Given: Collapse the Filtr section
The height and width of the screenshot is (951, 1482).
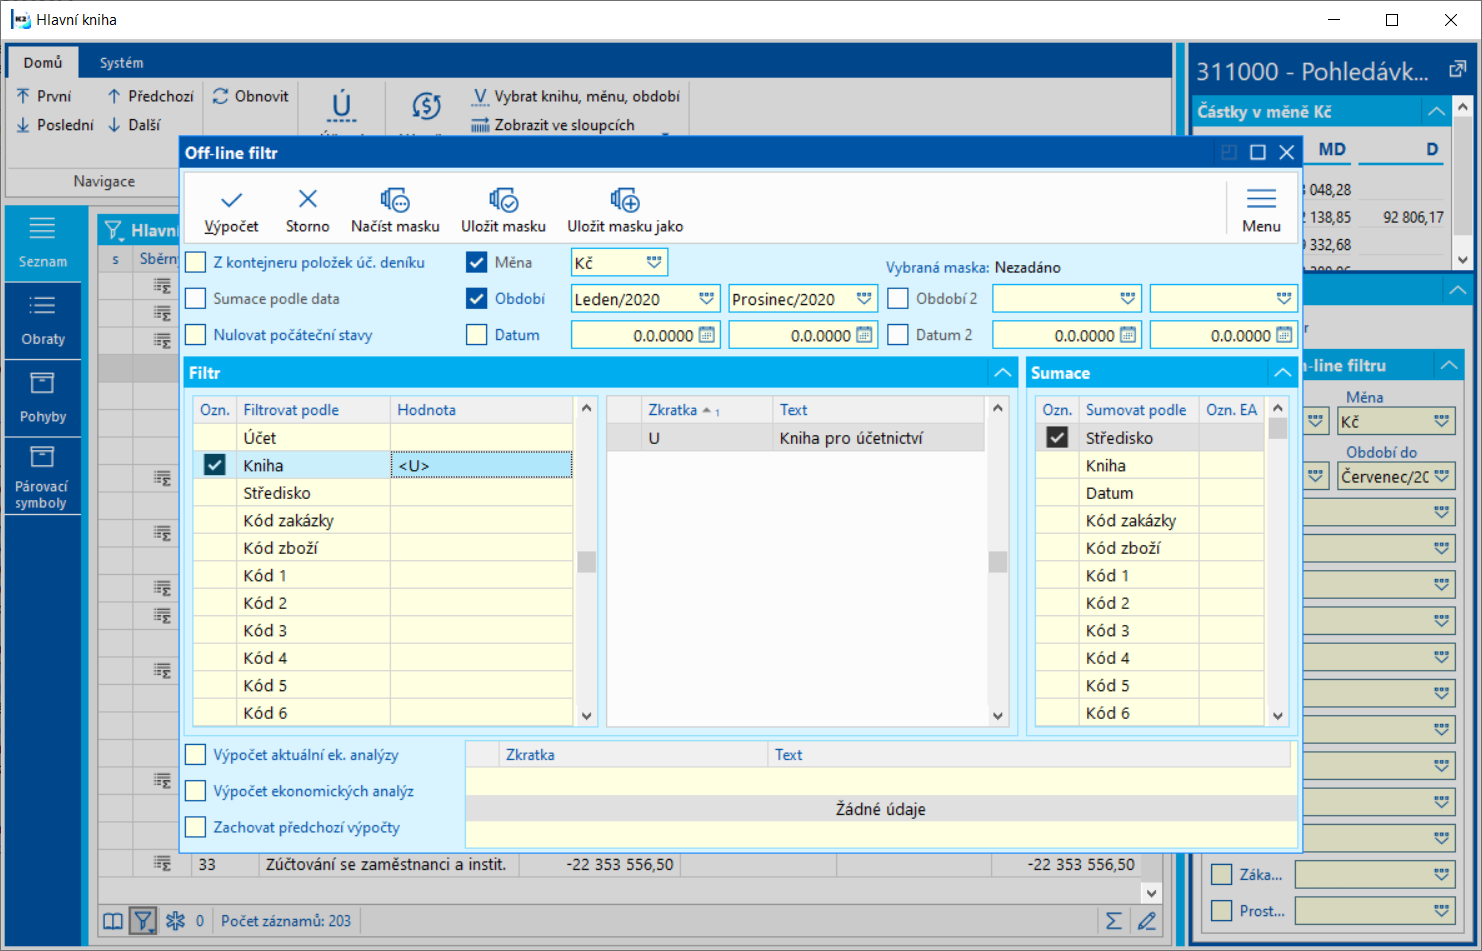Looking at the screenshot, I should (x=1002, y=373).
